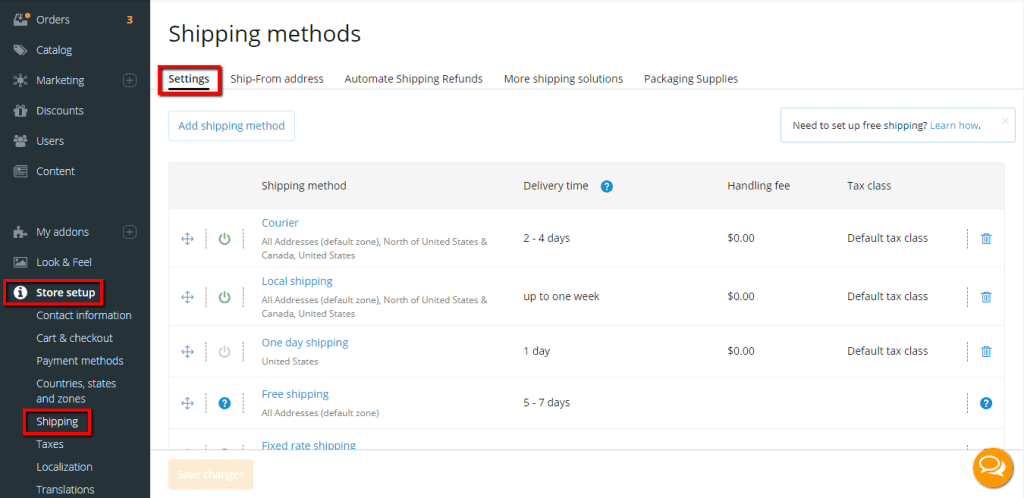Click 'up to one week' delivery time
The image size is (1024, 498).
[x=562, y=296]
